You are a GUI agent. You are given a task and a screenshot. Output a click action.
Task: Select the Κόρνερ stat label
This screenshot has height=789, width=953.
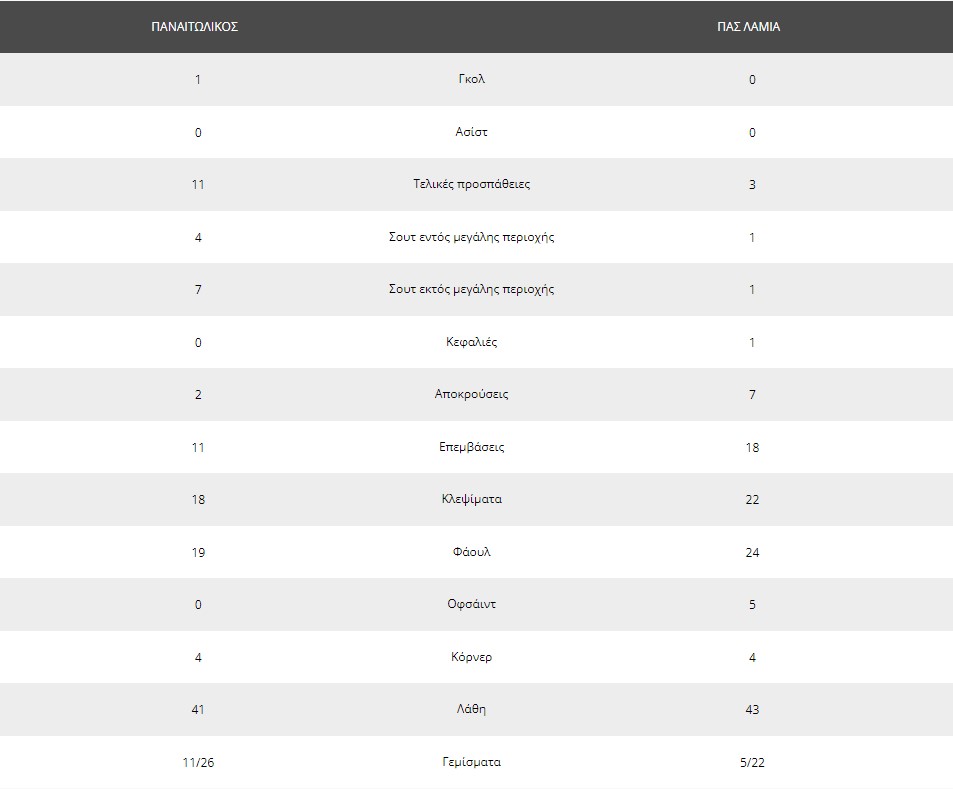point(472,657)
